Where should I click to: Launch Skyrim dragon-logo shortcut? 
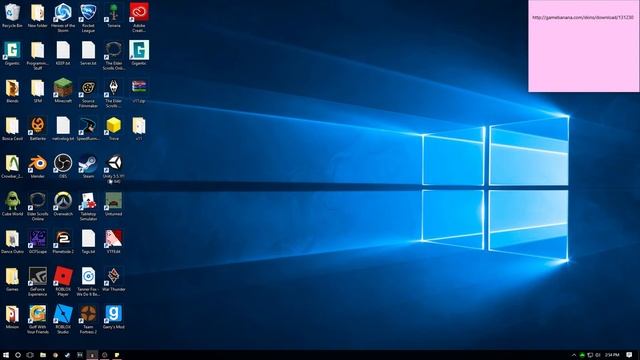(x=113, y=93)
